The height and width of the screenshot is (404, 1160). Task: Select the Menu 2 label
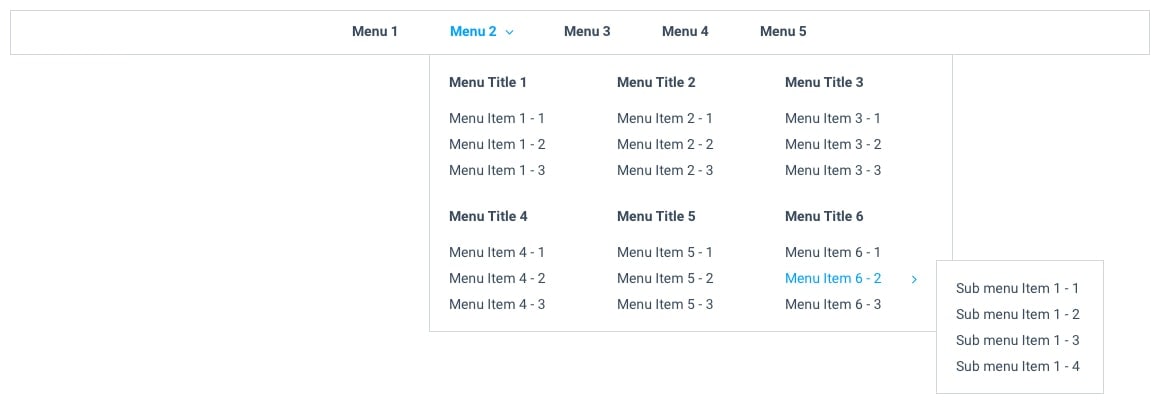coord(473,32)
